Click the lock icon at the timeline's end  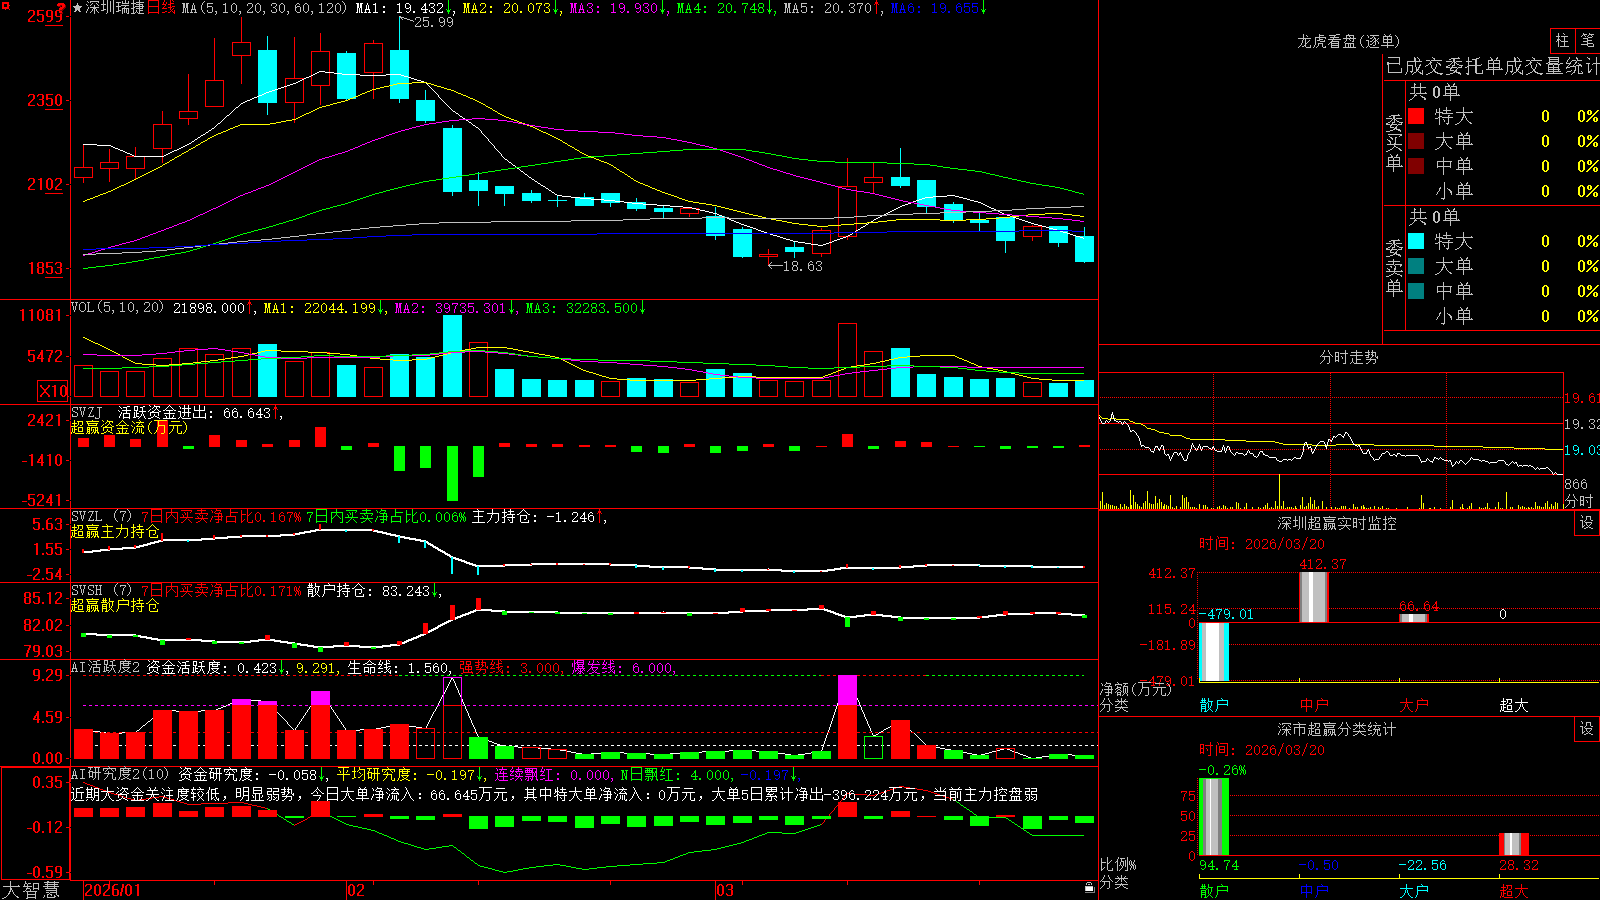[1089, 888]
